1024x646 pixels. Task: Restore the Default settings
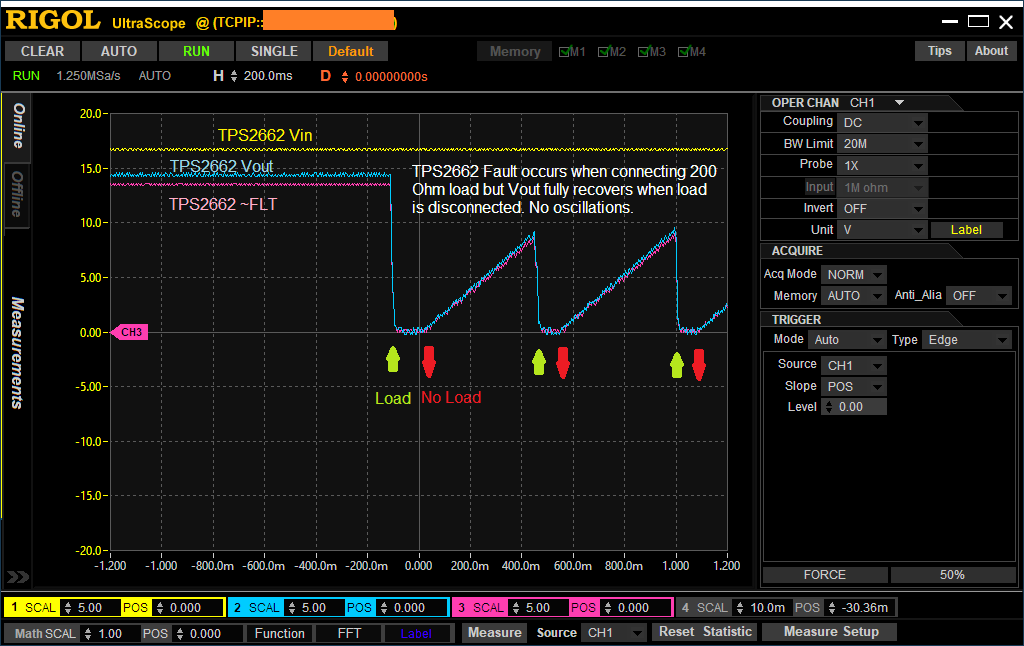click(x=350, y=51)
